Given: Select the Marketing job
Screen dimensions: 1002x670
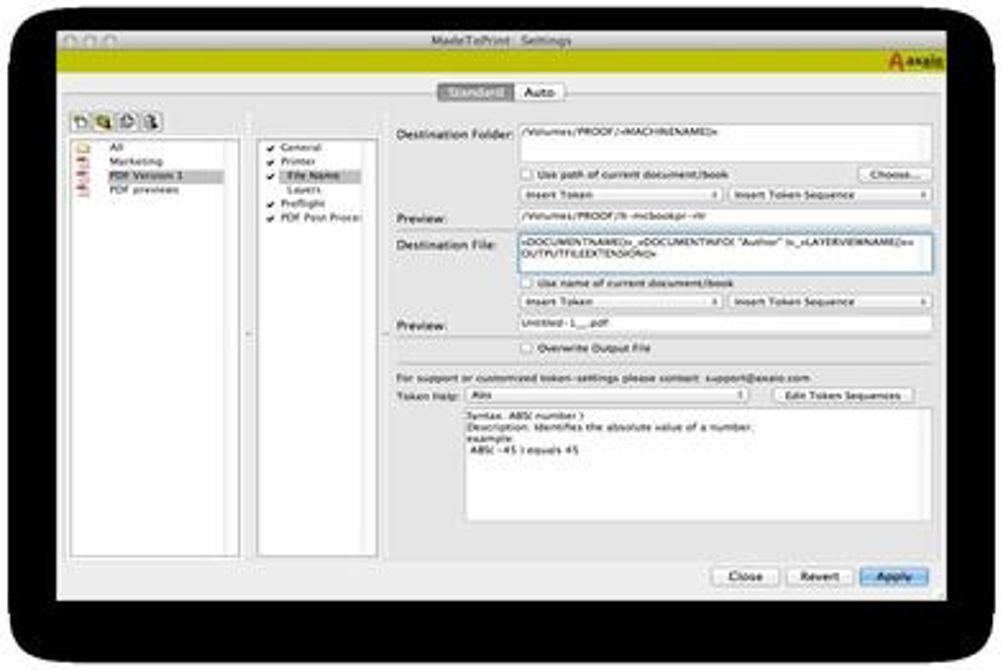Looking at the screenshot, I should pos(136,162).
